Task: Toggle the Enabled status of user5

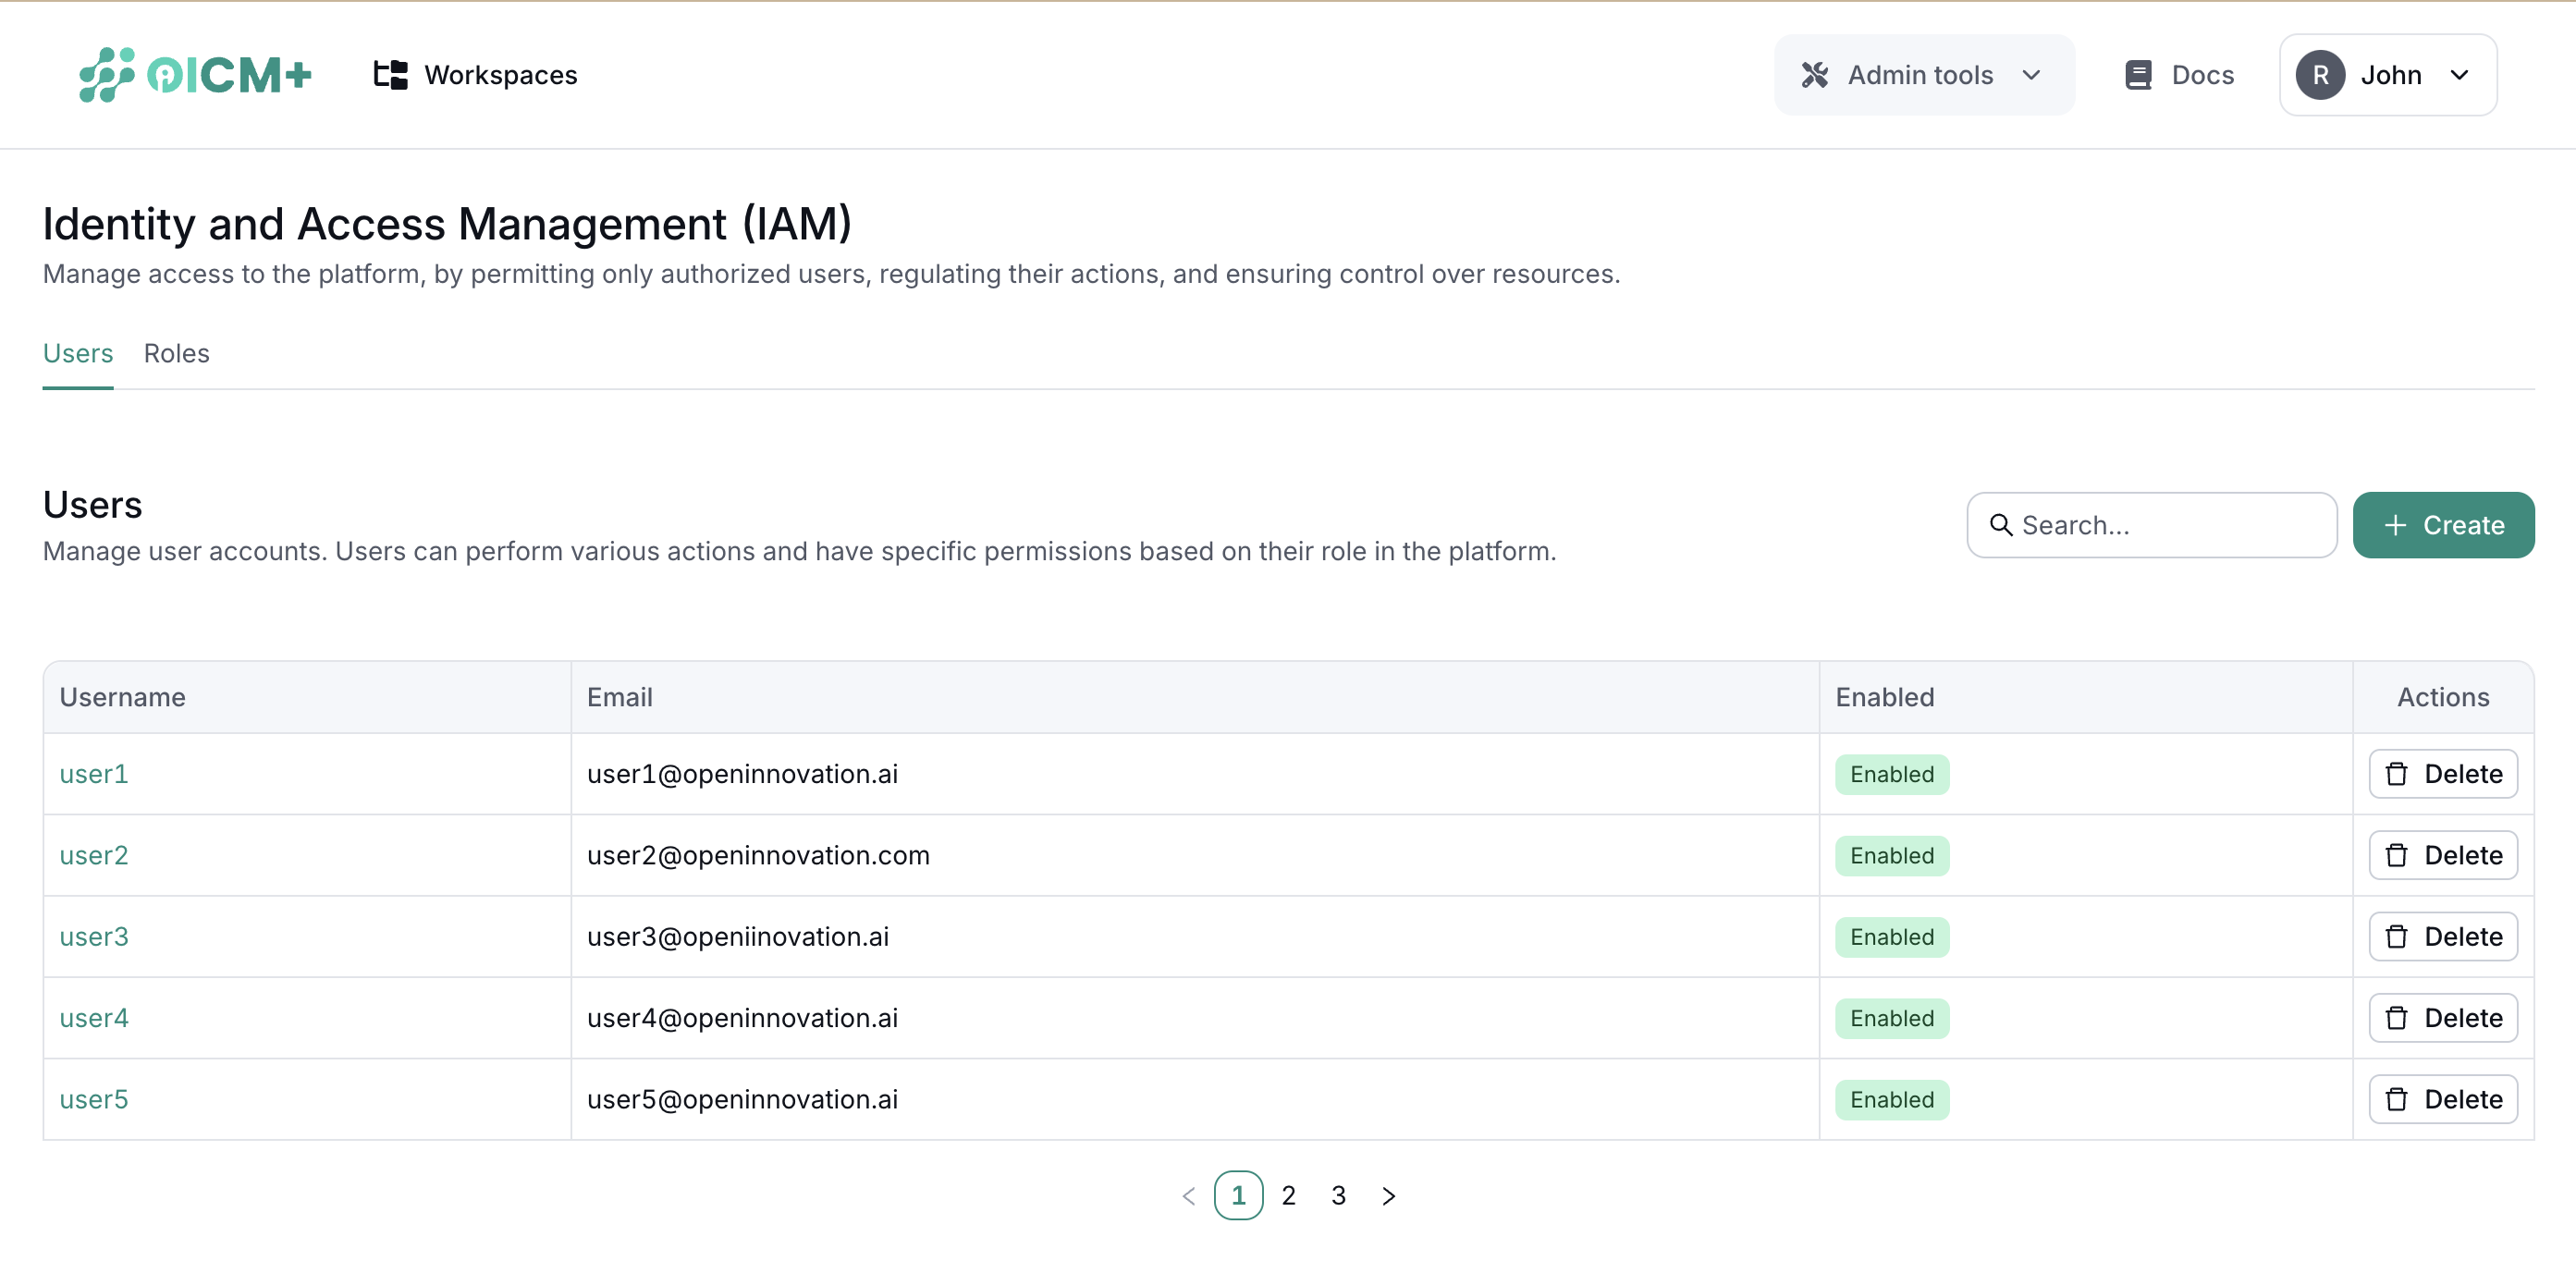Action: point(1891,1099)
